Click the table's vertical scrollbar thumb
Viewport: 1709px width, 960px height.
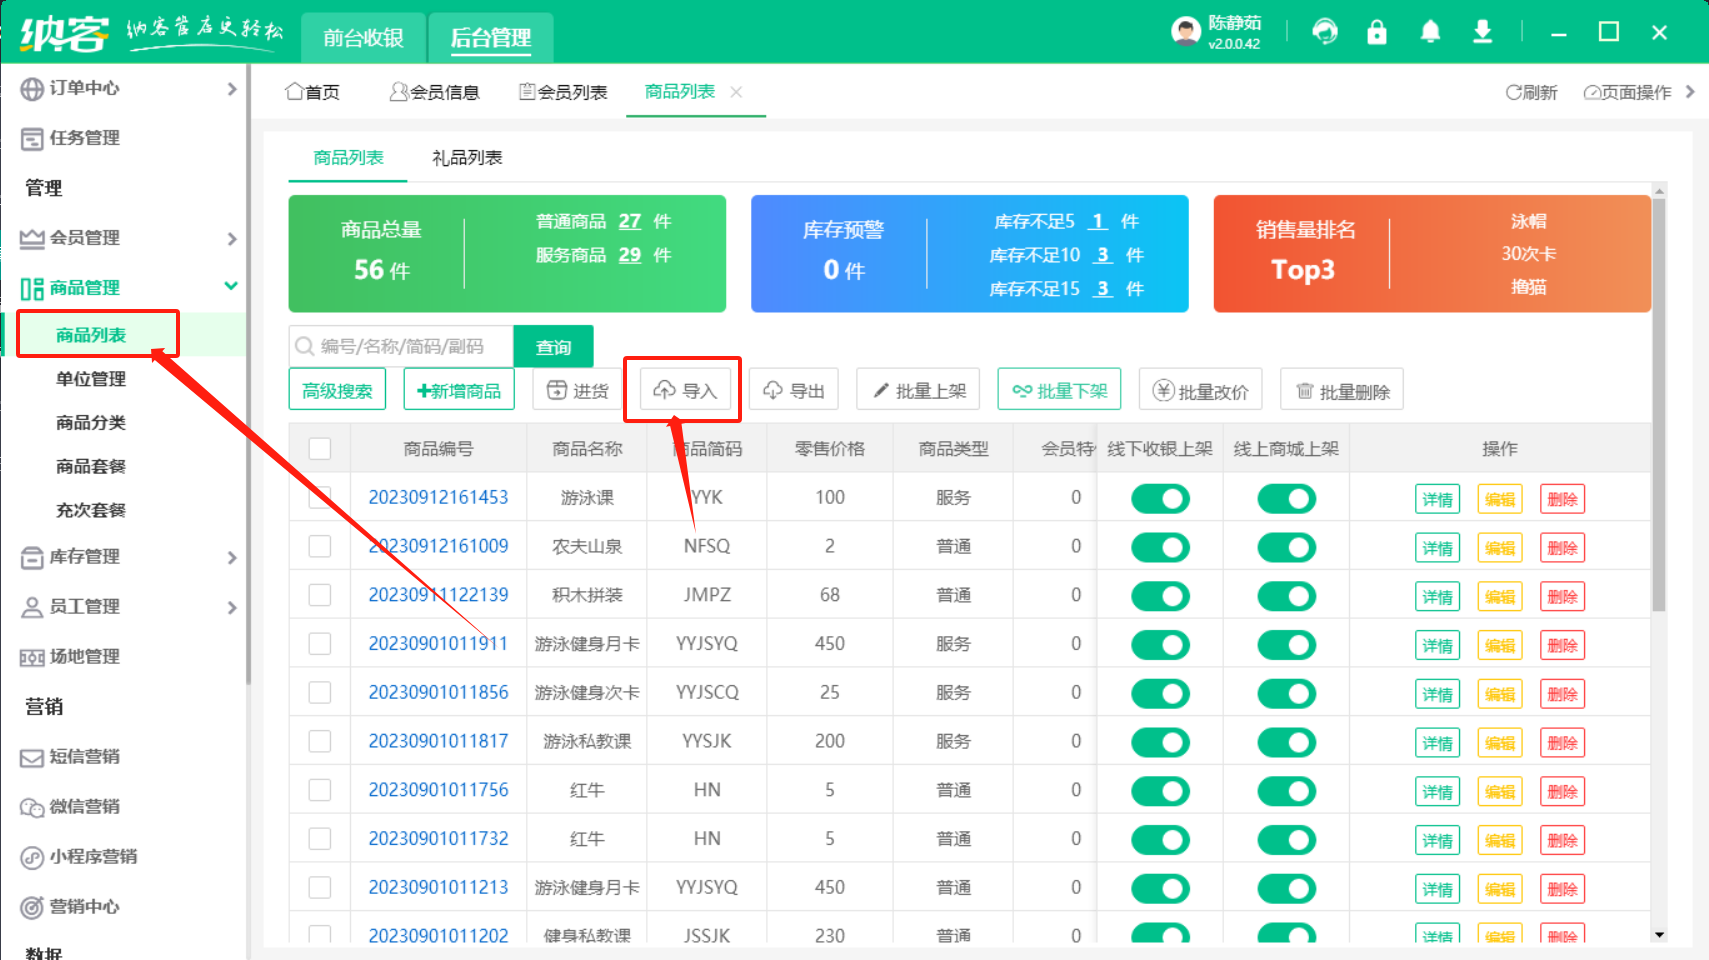1659,400
